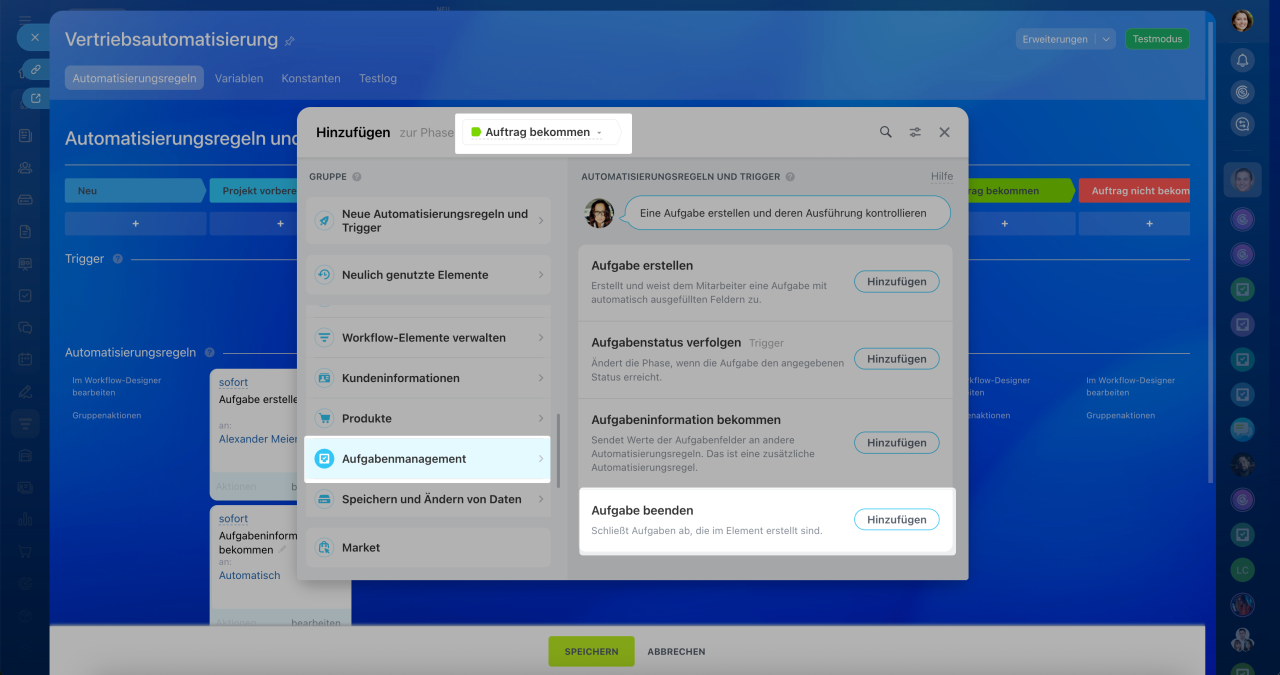This screenshot has height=675, width=1280.
Task: Click sofort link on Aufgabeninformation bekommen card
Action: click(x=233, y=519)
